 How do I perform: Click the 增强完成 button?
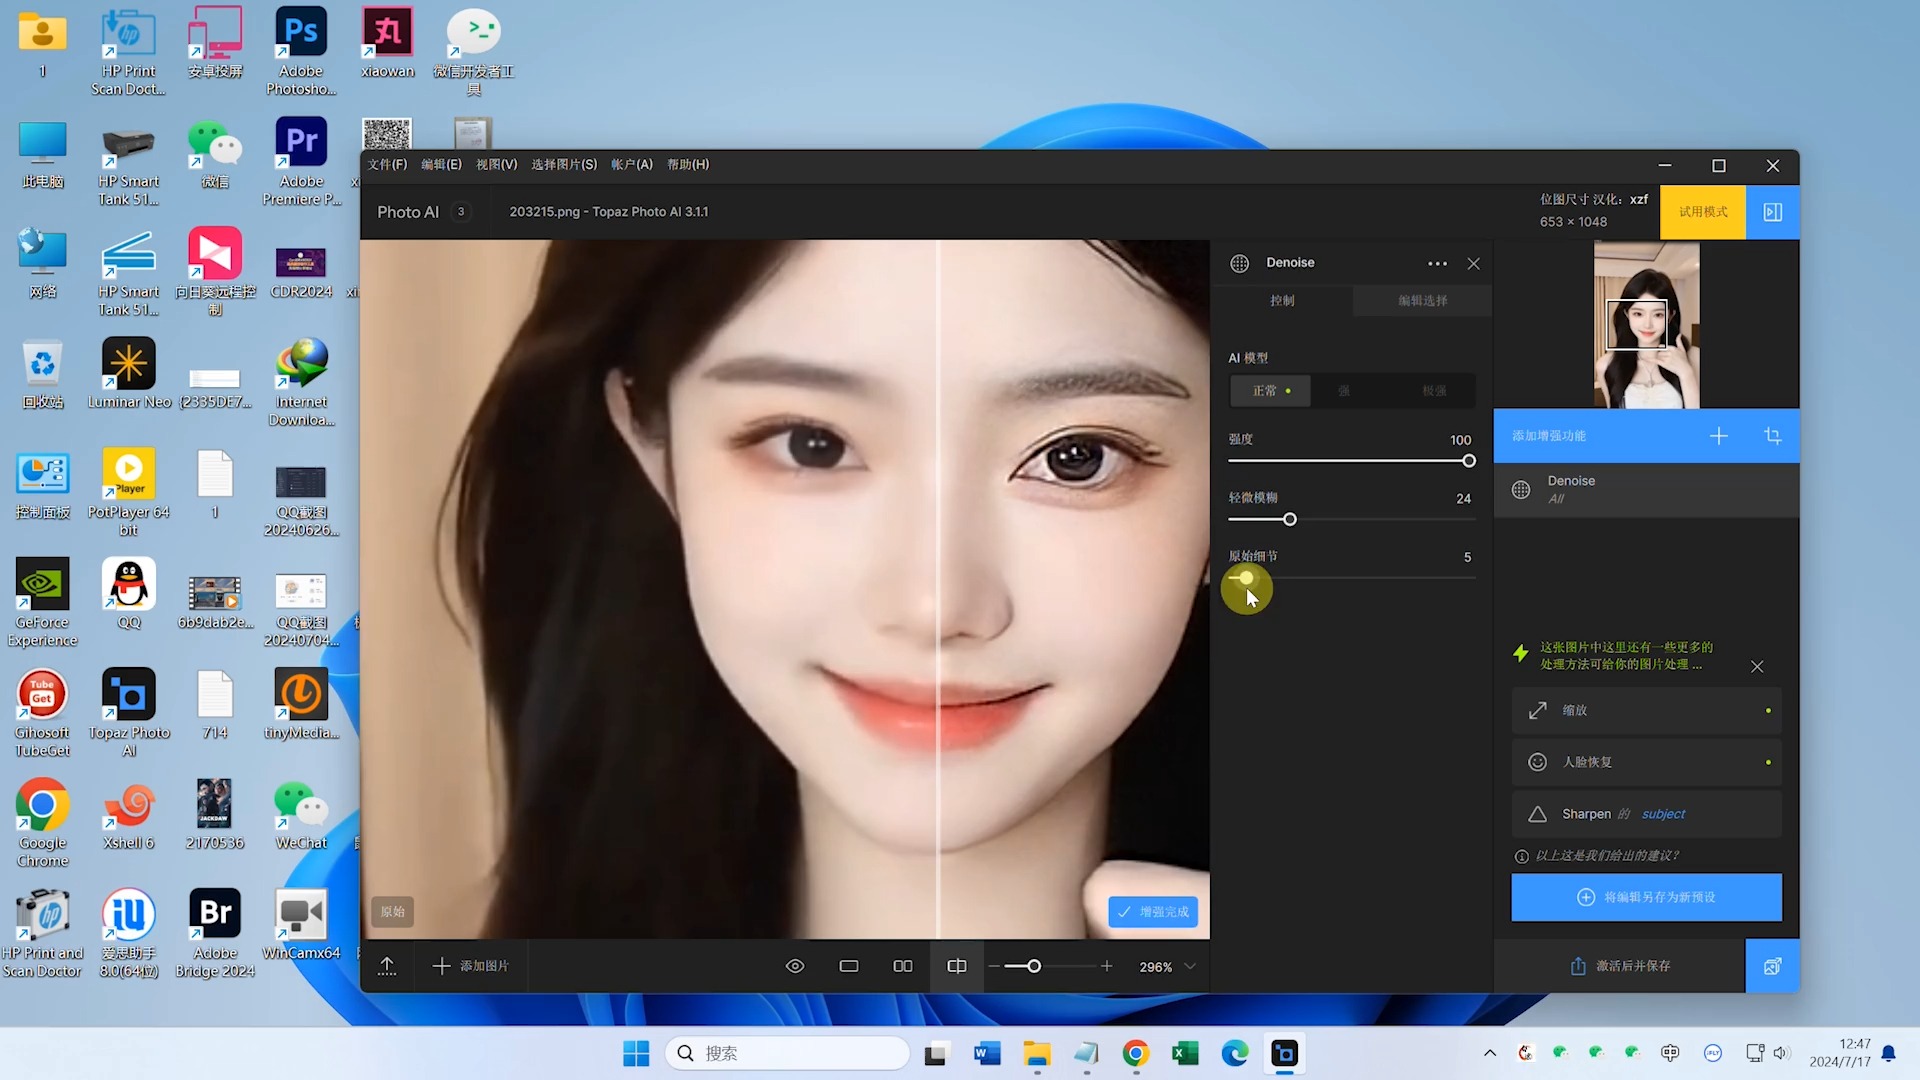pyautogui.click(x=1154, y=911)
